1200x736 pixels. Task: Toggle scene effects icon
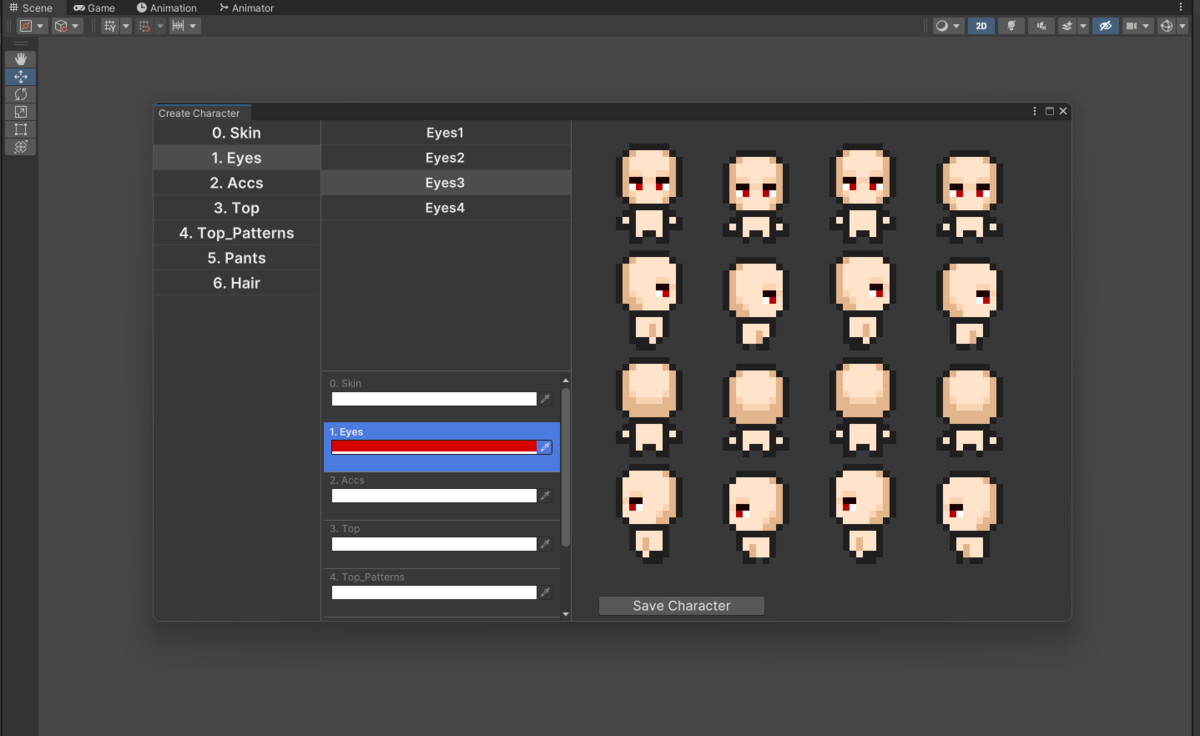click(x=1068, y=26)
